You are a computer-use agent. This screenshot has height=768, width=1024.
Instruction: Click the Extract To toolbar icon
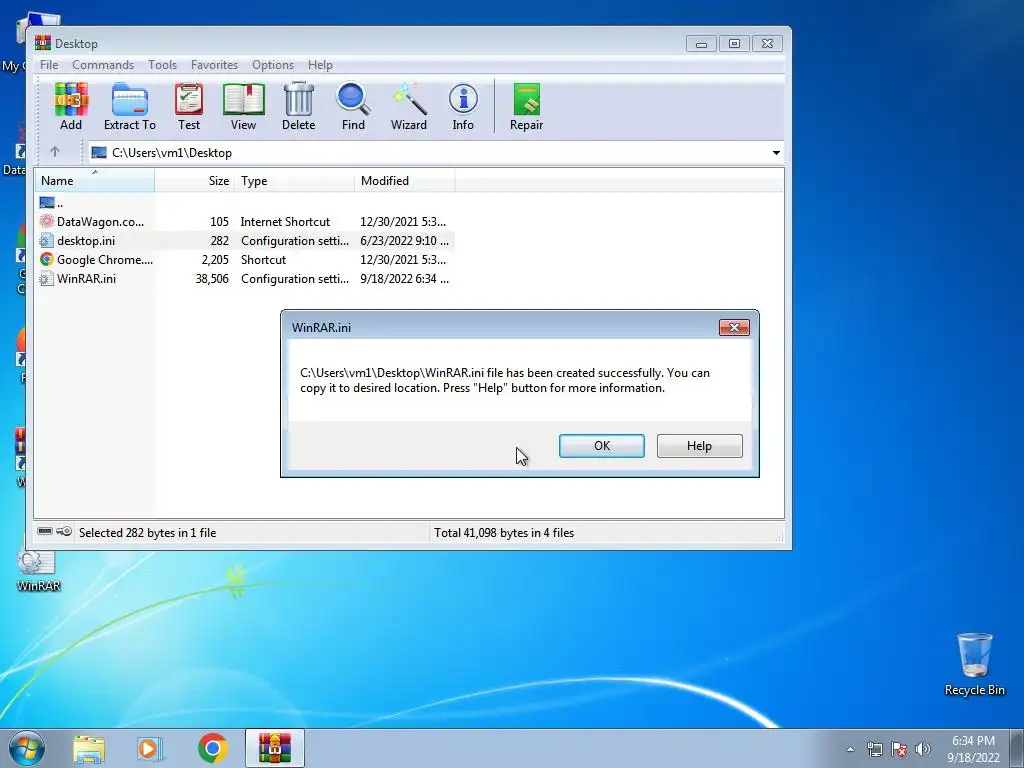tap(130, 99)
